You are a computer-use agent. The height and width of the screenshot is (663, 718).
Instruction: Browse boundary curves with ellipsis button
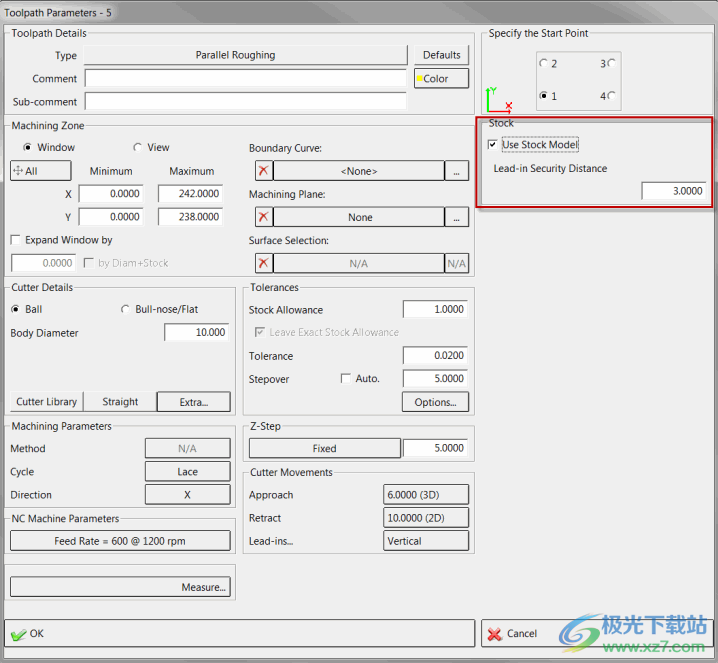(457, 171)
